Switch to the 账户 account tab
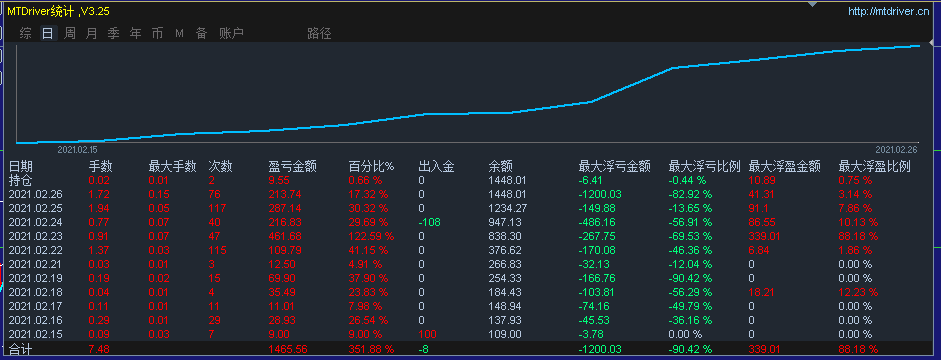The image size is (941, 360). click(x=232, y=34)
